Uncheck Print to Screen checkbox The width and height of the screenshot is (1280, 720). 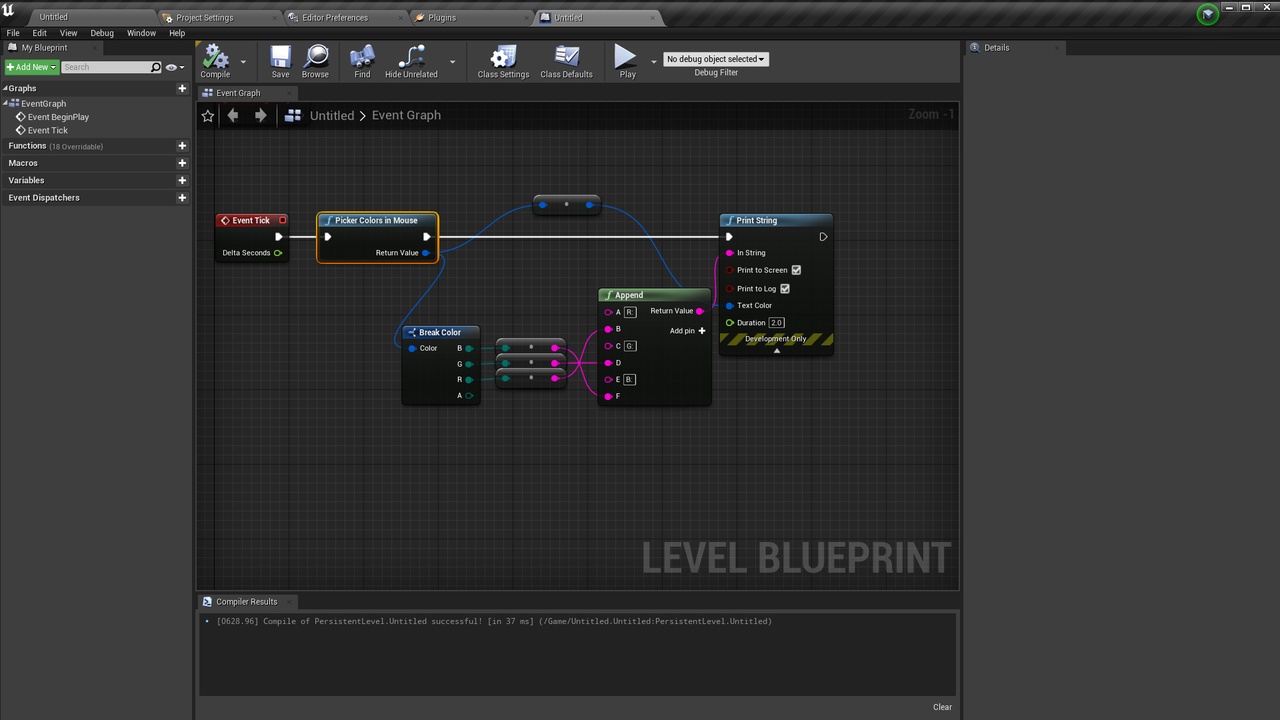pos(796,270)
